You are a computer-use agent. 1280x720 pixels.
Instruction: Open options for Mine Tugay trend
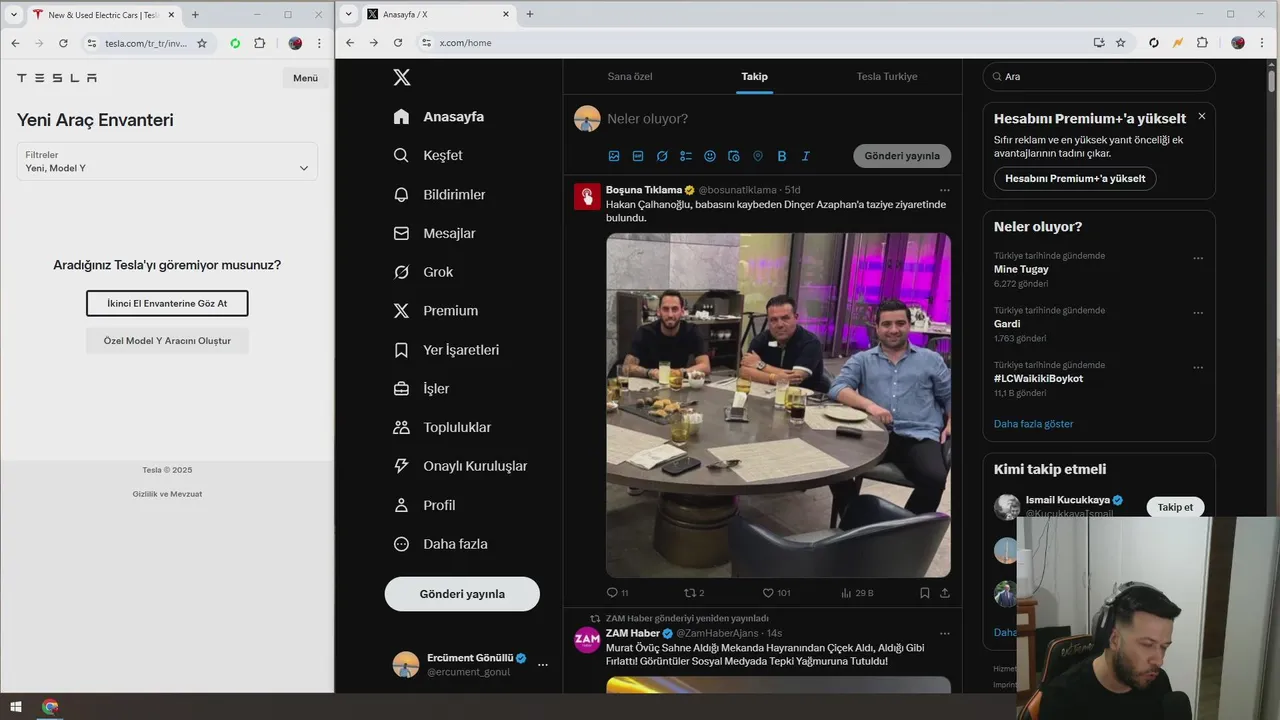point(1198,258)
